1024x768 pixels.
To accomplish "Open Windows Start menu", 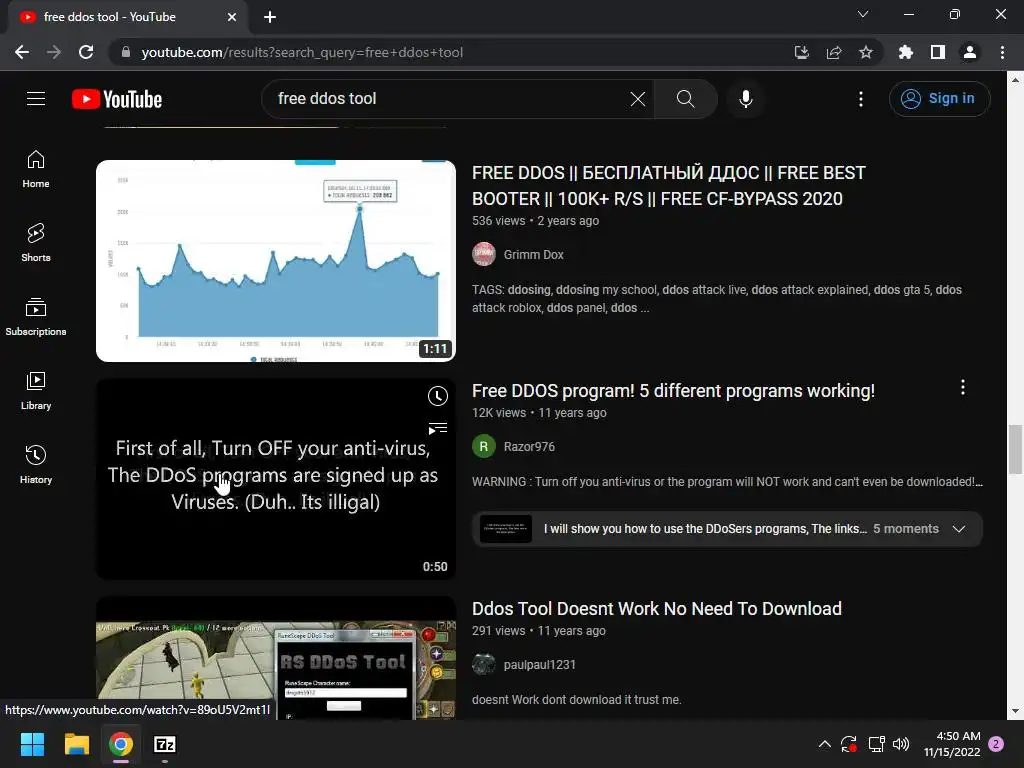I will [x=32, y=744].
